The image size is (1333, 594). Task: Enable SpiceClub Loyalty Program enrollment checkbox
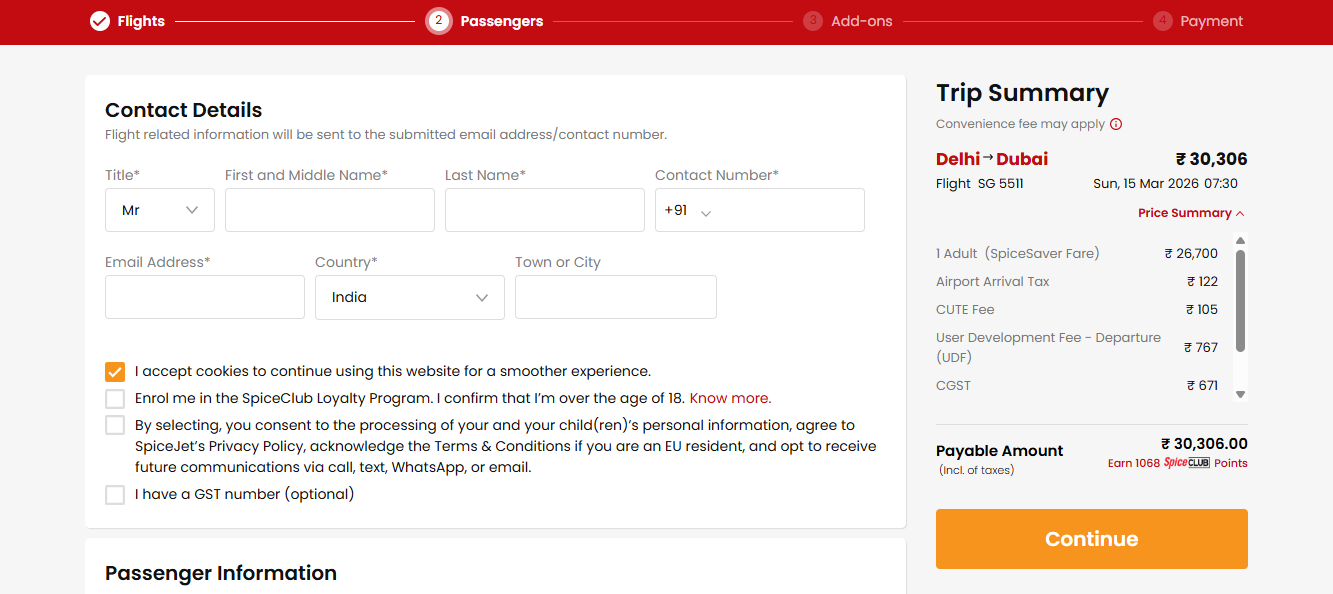pyautogui.click(x=115, y=399)
